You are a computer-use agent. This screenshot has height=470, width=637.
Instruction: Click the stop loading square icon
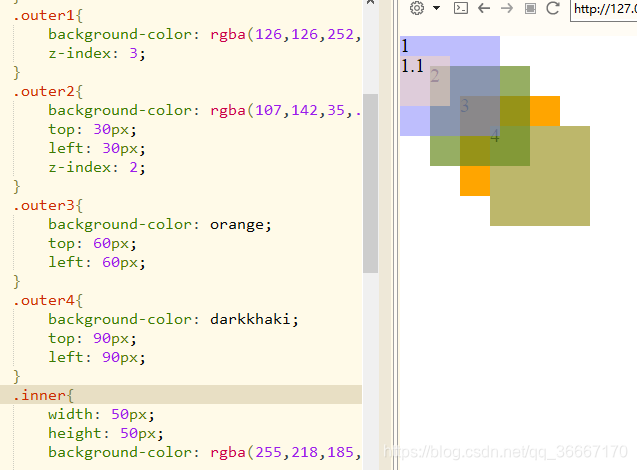tap(530, 8)
